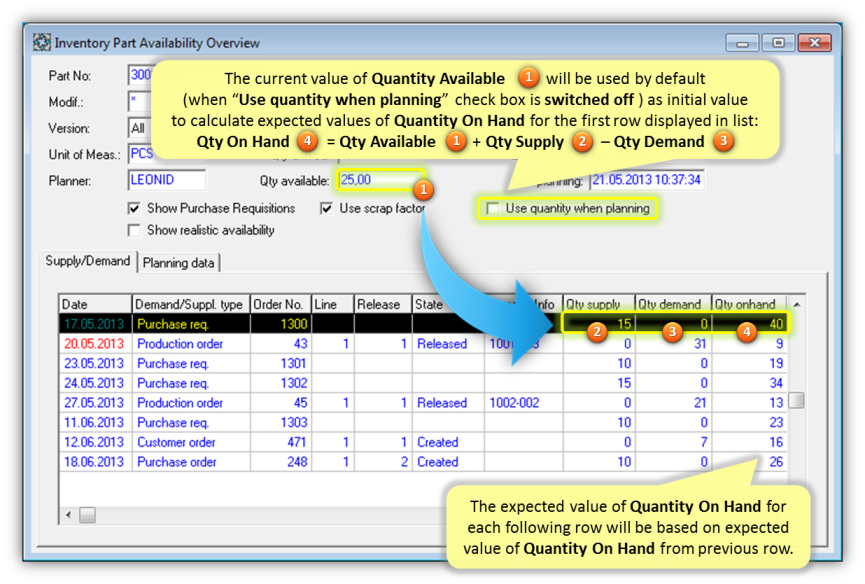Click the Qty available field 25,00

tap(380, 180)
